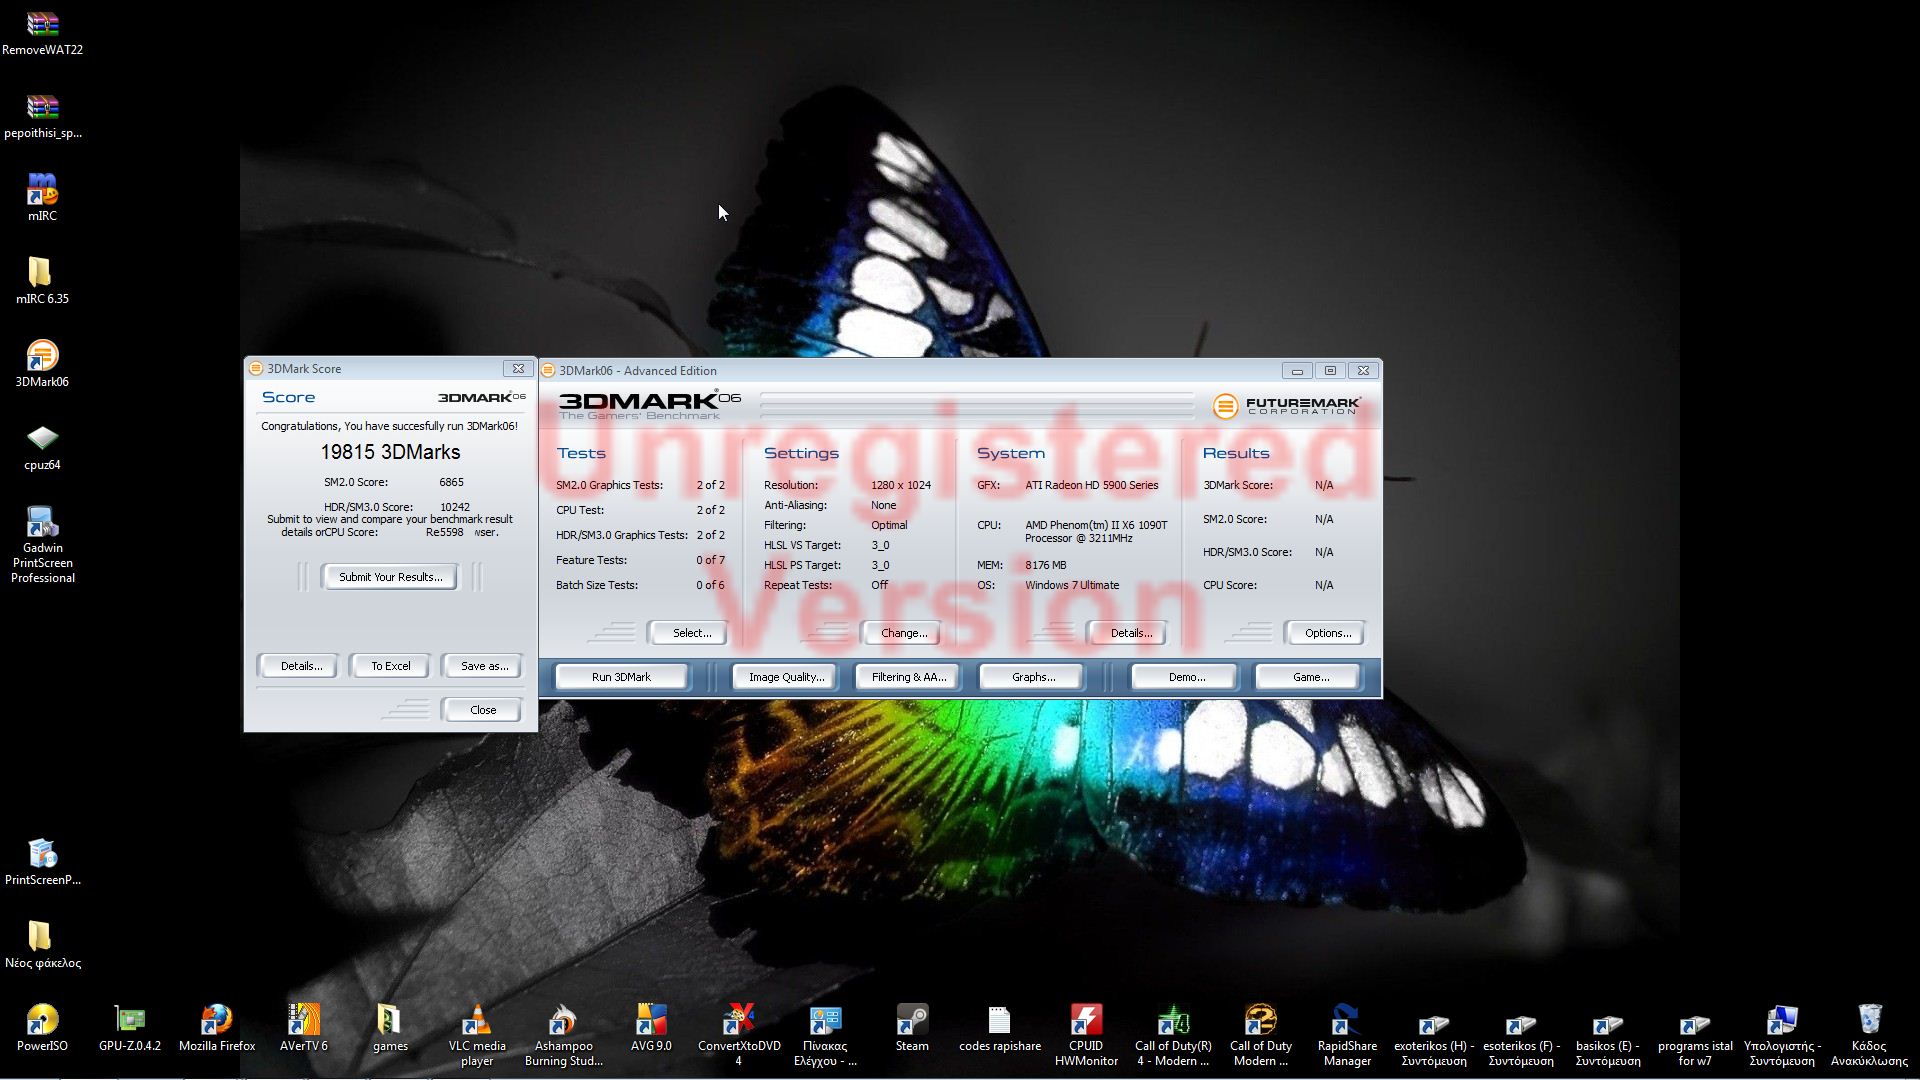Viewport: 1920px width, 1080px height.
Task: Open the games archive icon
Action: [389, 1020]
